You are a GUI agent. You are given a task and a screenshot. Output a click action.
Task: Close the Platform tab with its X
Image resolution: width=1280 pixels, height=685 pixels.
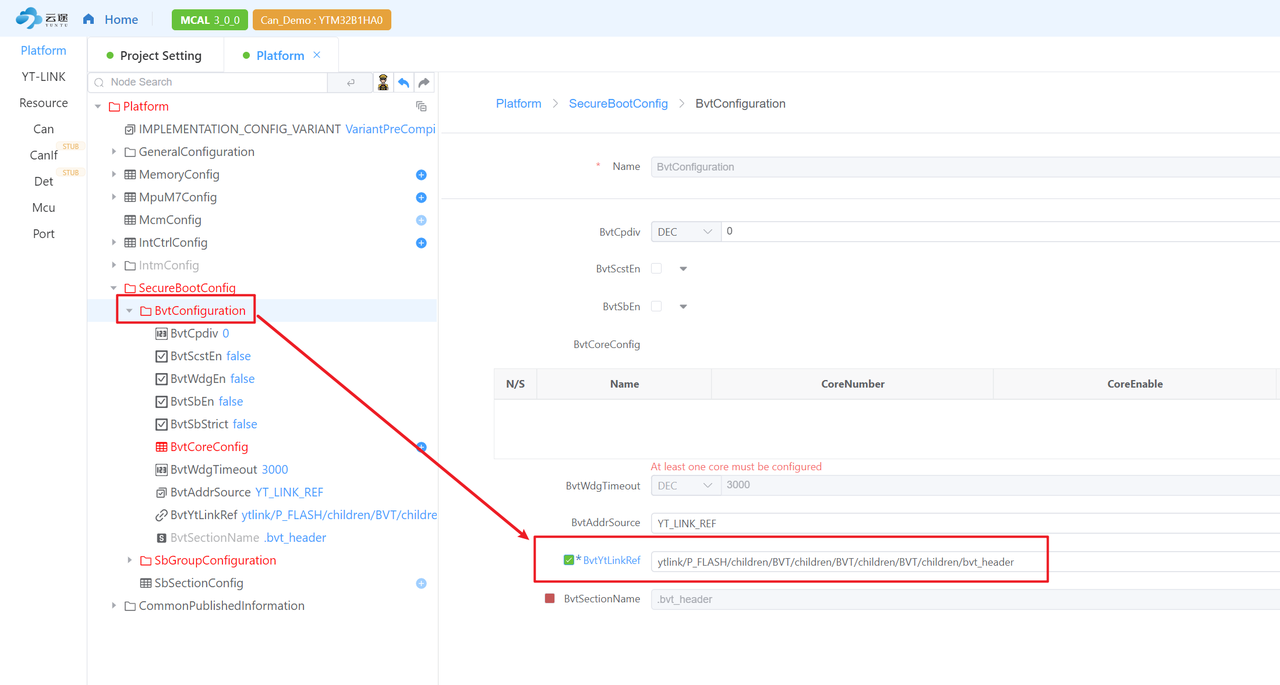click(317, 55)
